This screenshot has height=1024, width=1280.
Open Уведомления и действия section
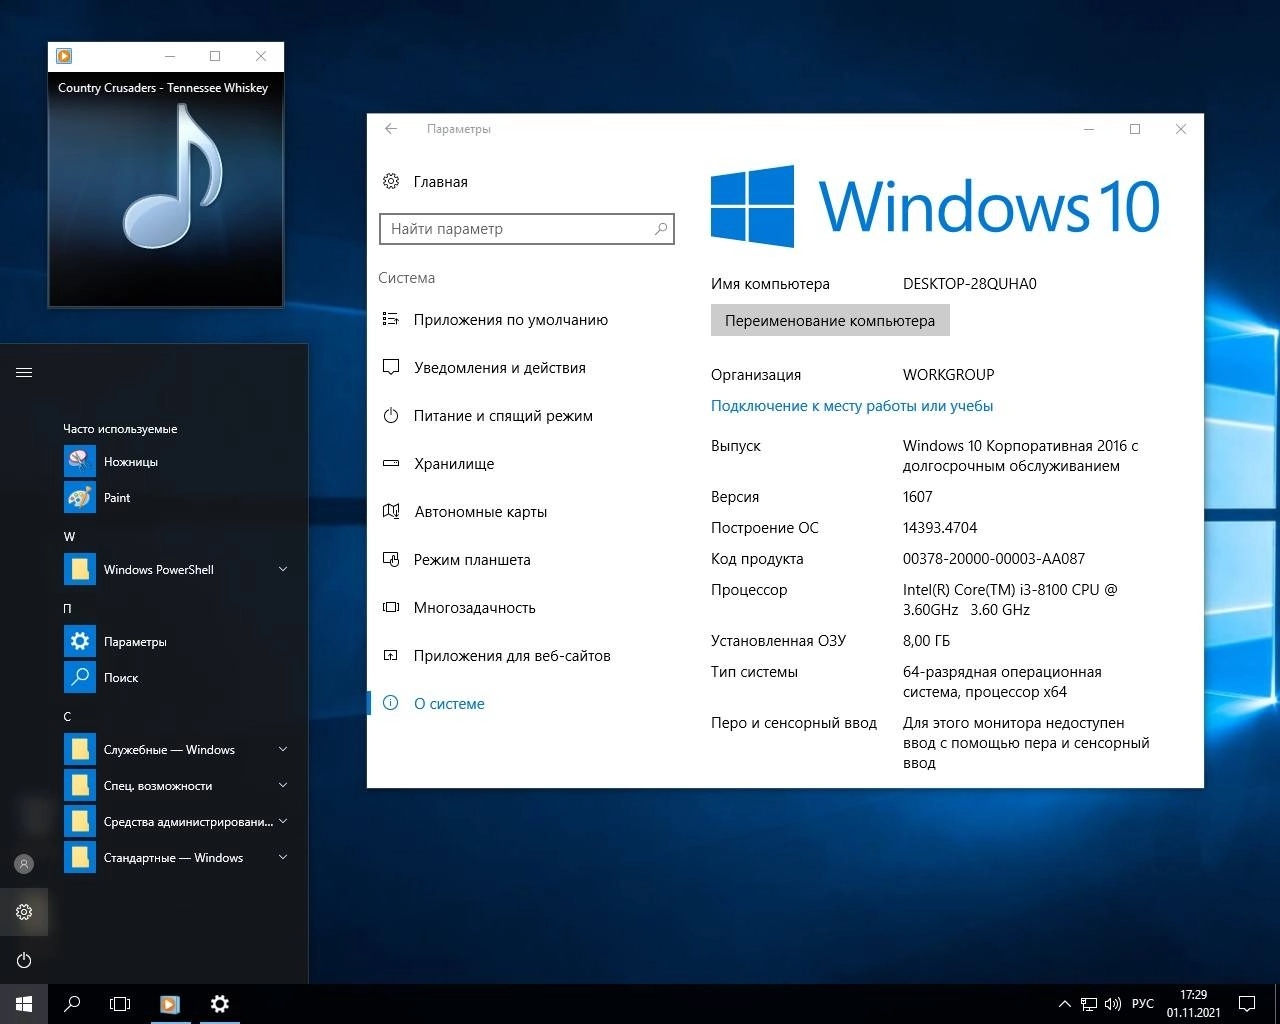[500, 368]
